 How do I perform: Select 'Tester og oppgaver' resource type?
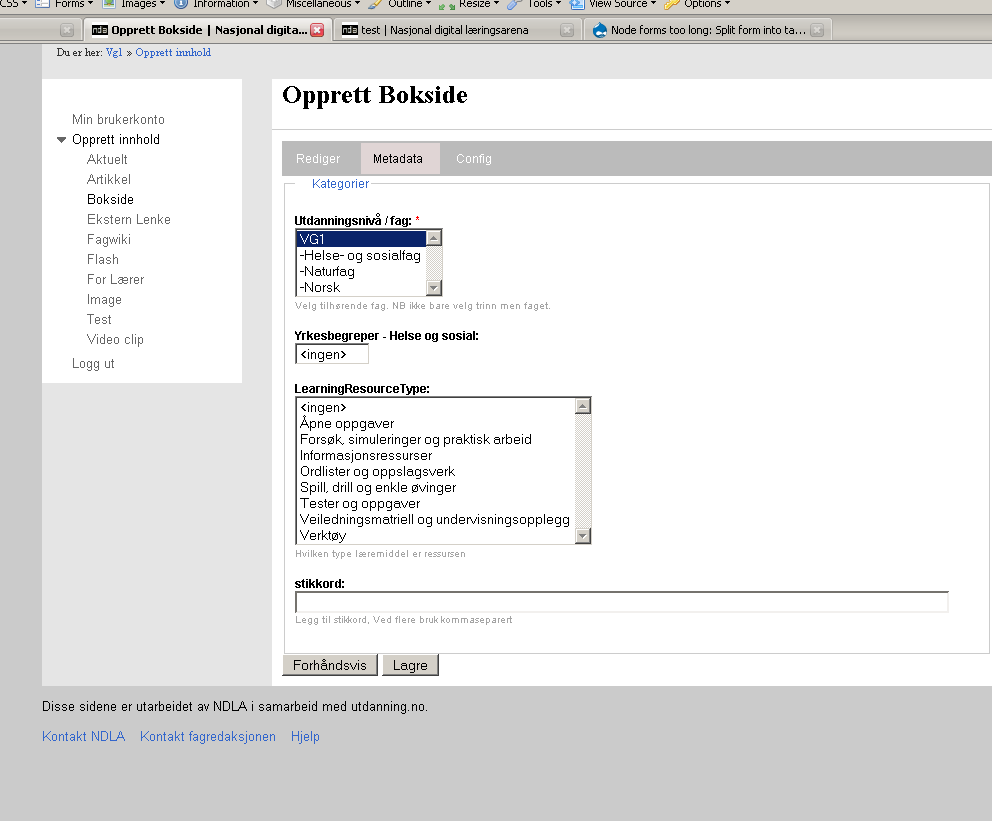click(x=436, y=503)
